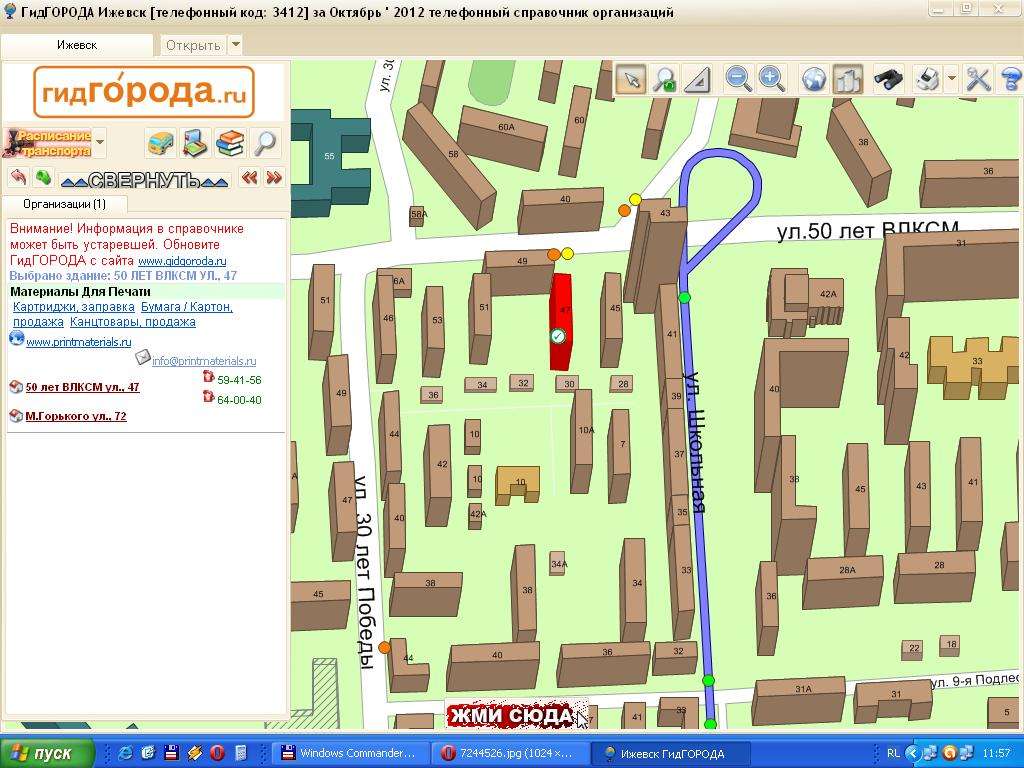
Task: Open the binoculars search tool
Action: click(x=888, y=79)
